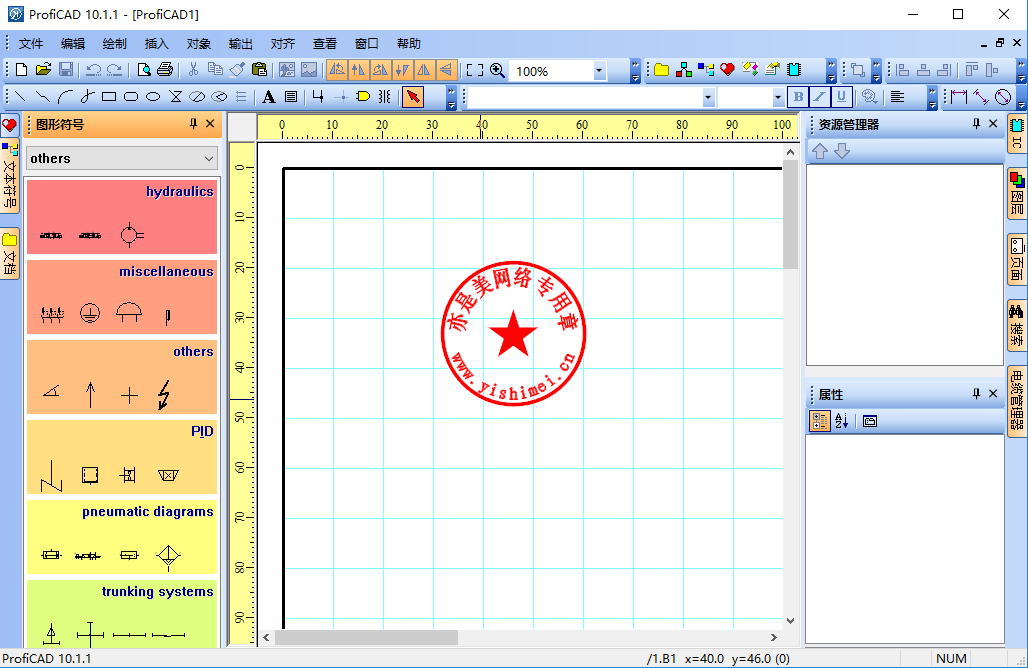Cut selection with scissors icon

193,70
